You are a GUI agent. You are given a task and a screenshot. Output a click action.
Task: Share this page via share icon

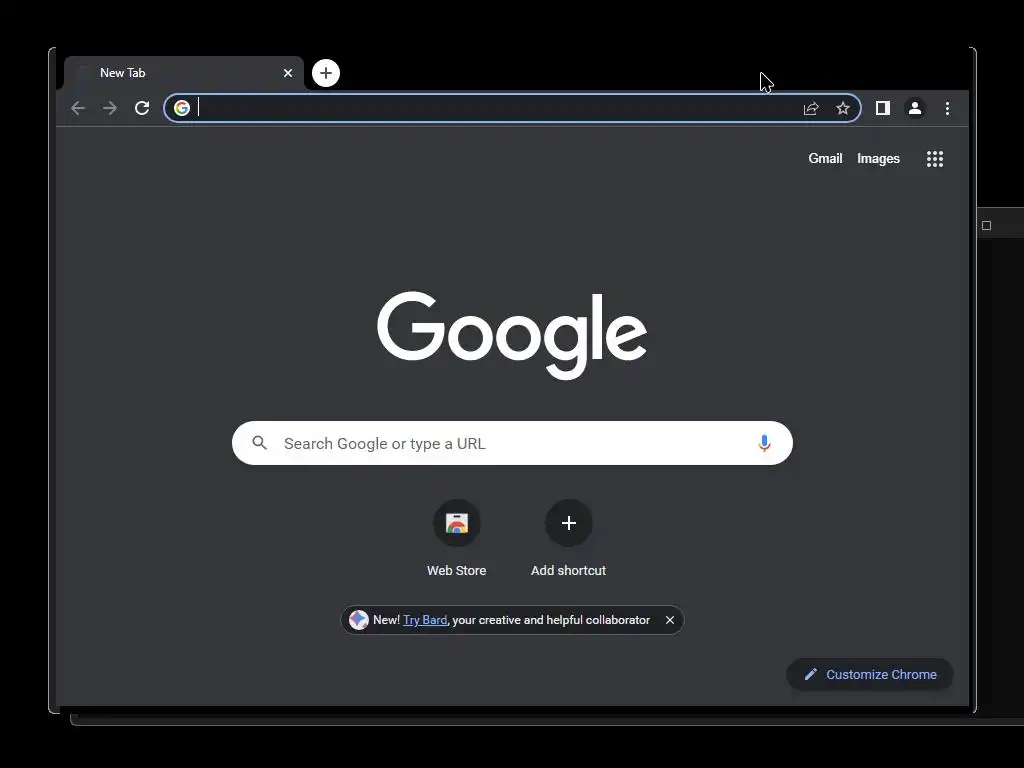(x=811, y=108)
